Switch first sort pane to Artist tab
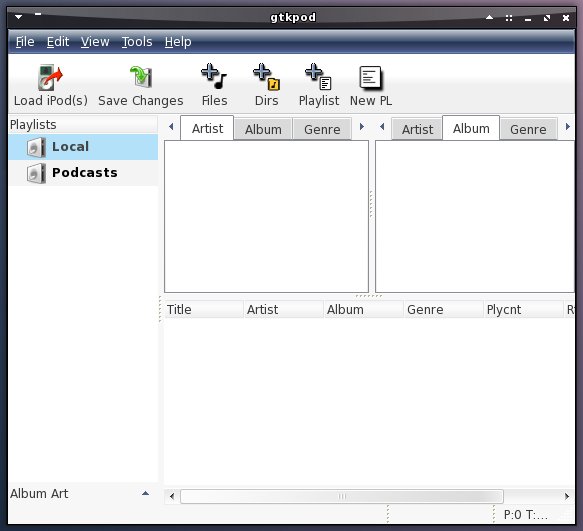The width and height of the screenshot is (583, 531). (207, 128)
